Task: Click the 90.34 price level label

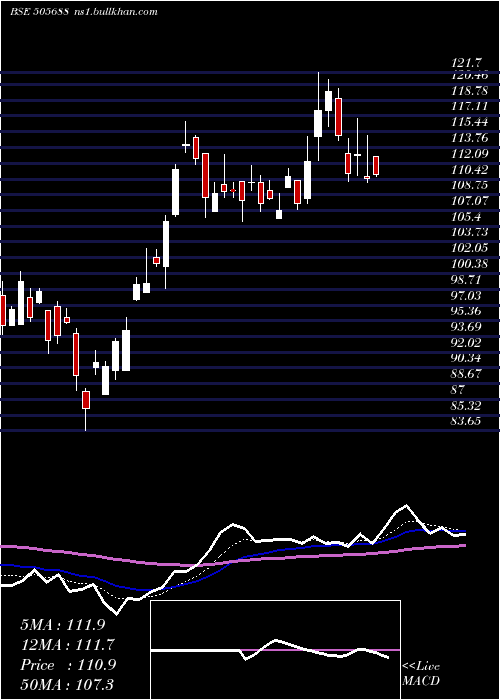Action: (467, 358)
